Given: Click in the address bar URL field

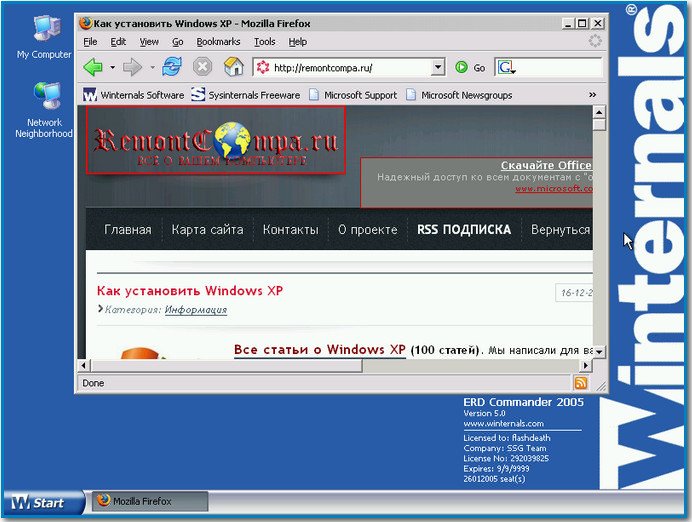Looking at the screenshot, I should (x=351, y=68).
